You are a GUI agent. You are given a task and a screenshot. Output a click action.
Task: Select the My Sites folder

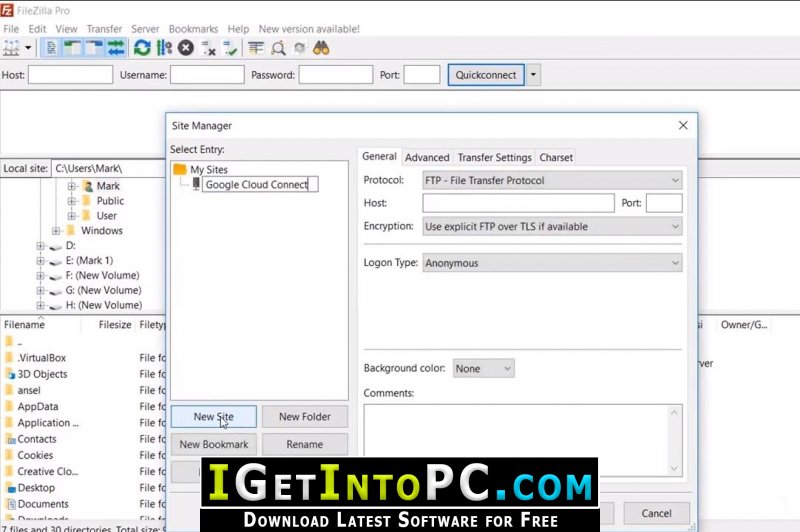tap(209, 169)
